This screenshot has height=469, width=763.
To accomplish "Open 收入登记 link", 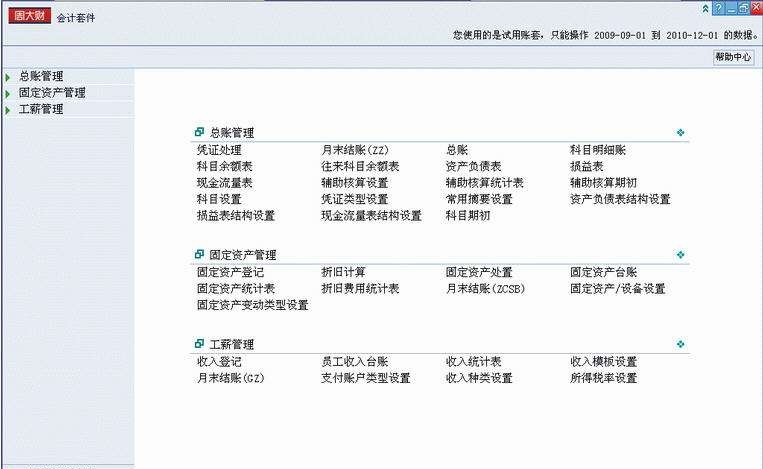I will [219, 361].
